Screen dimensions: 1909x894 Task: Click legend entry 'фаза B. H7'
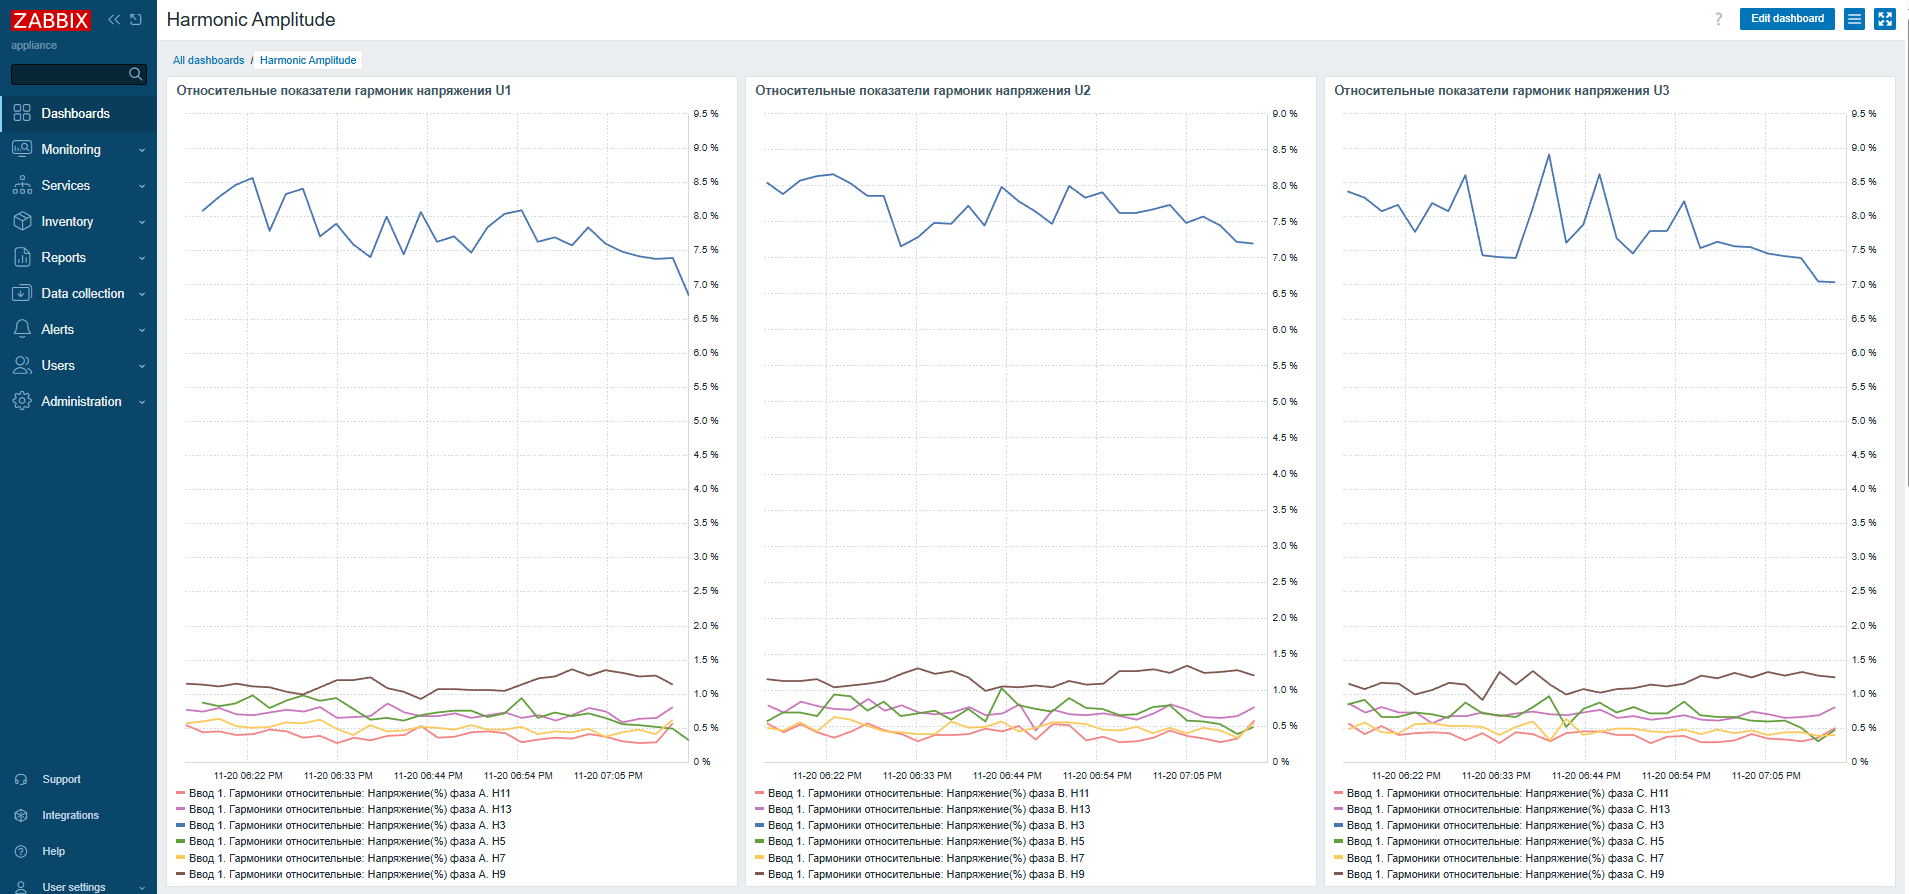(x=926, y=858)
